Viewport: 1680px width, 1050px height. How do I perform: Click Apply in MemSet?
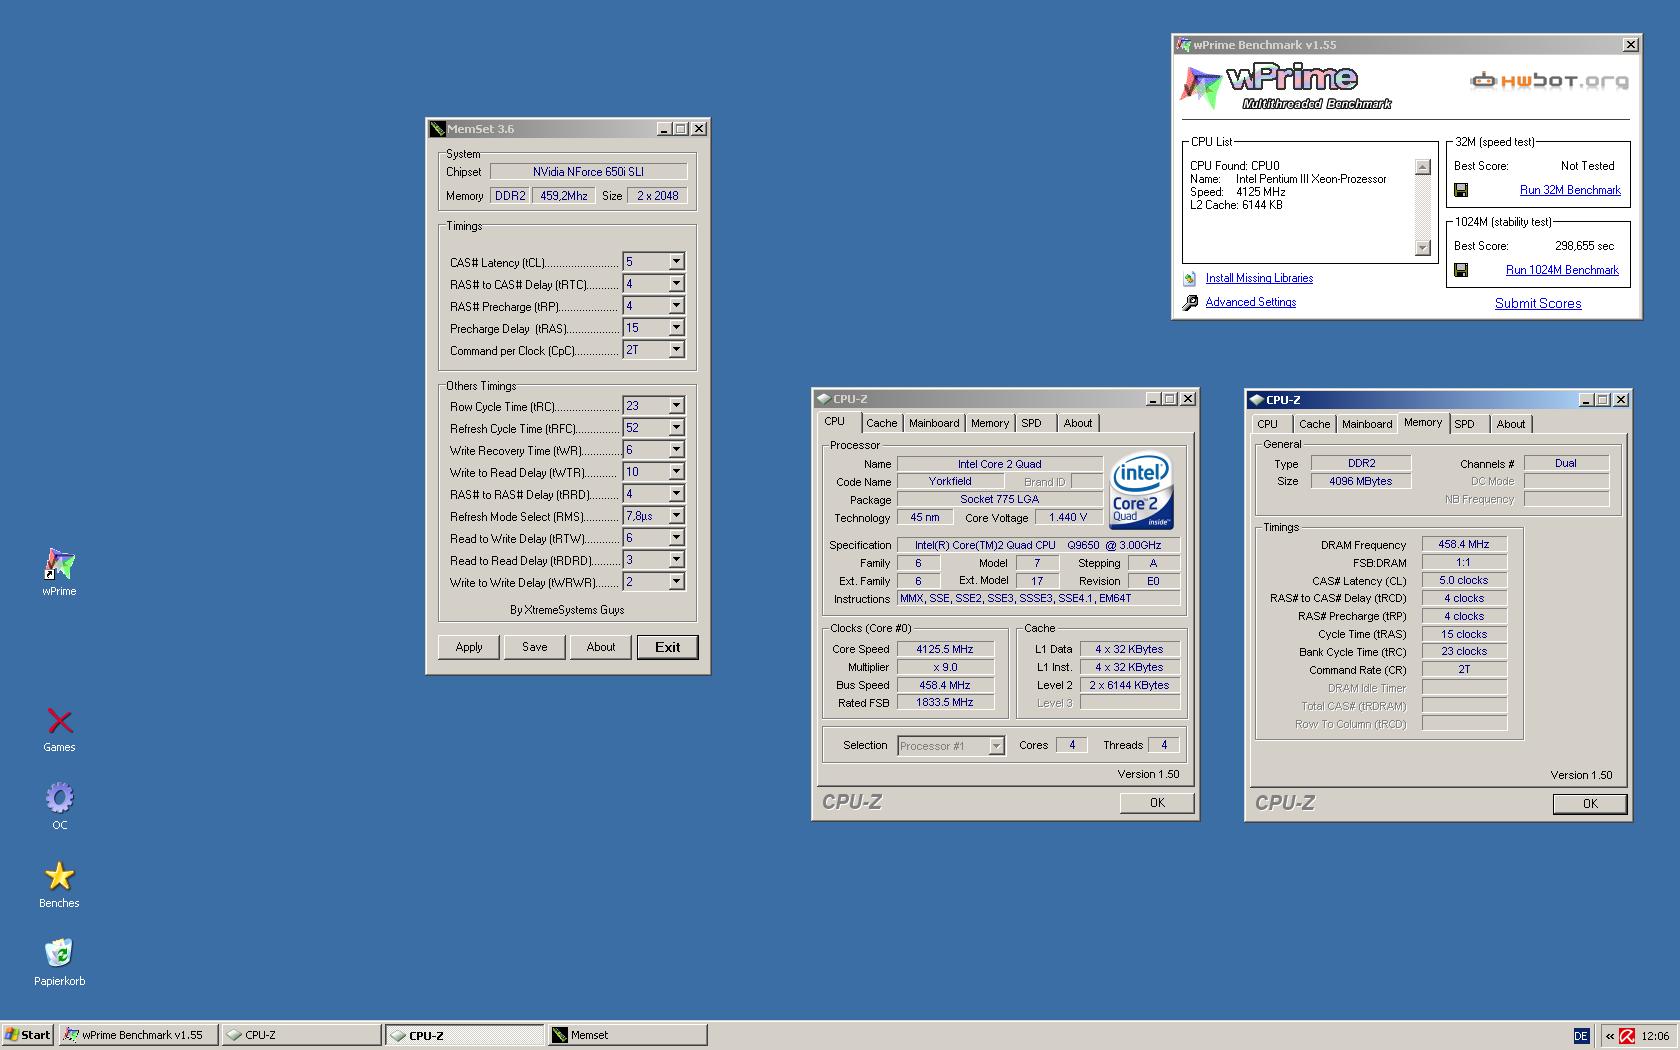(x=469, y=647)
